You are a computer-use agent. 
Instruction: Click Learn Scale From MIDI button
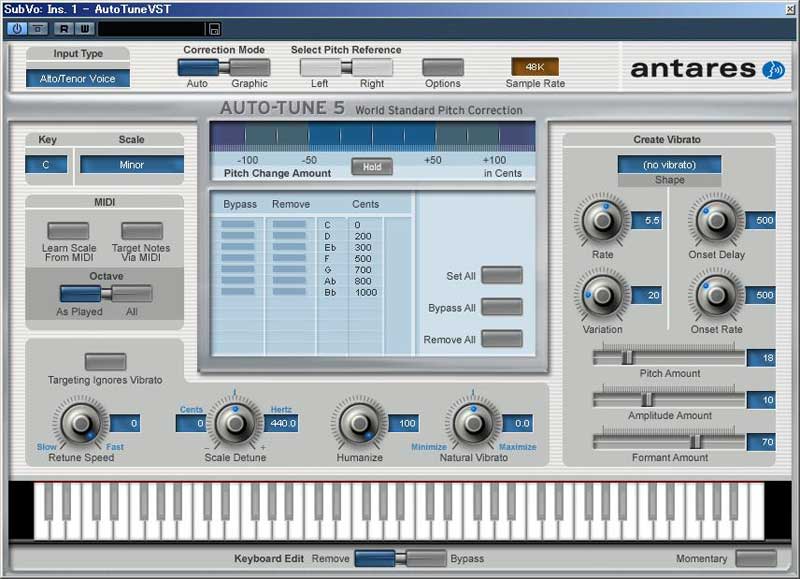[68, 231]
